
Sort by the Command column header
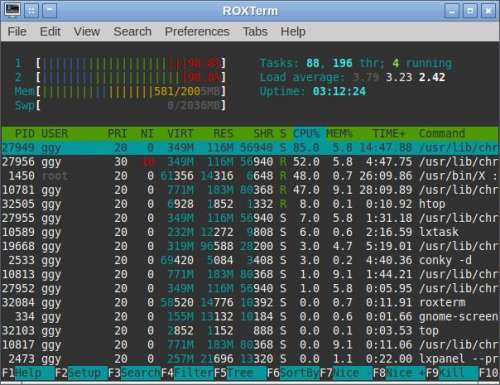tap(442, 134)
